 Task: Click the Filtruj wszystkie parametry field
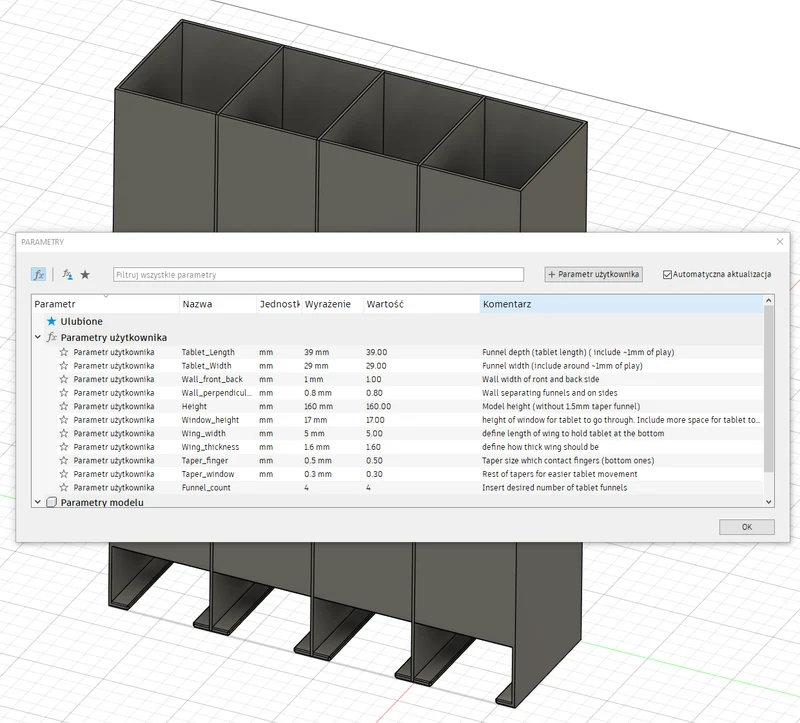318,275
